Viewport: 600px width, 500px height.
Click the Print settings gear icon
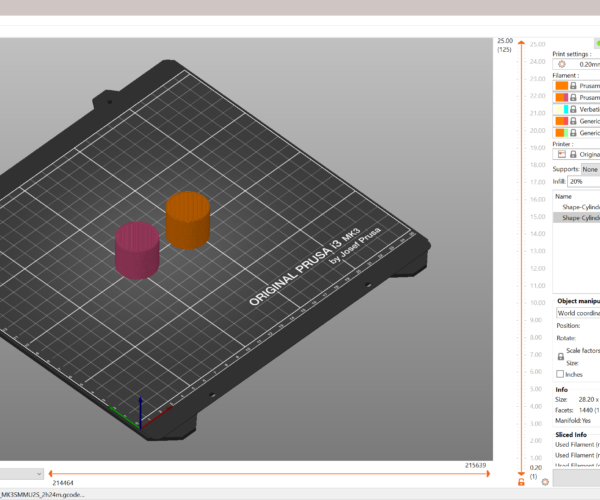pos(561,64)
